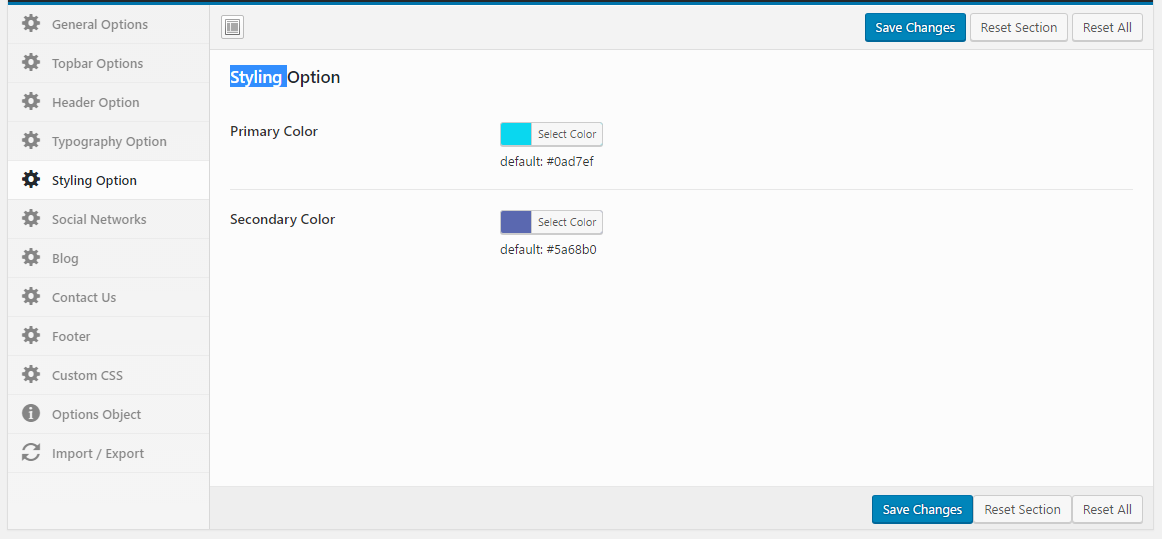Screen dimensions: 1162x539
Task: Go to Contact Us settings
Action: click(x=84, y=297)
